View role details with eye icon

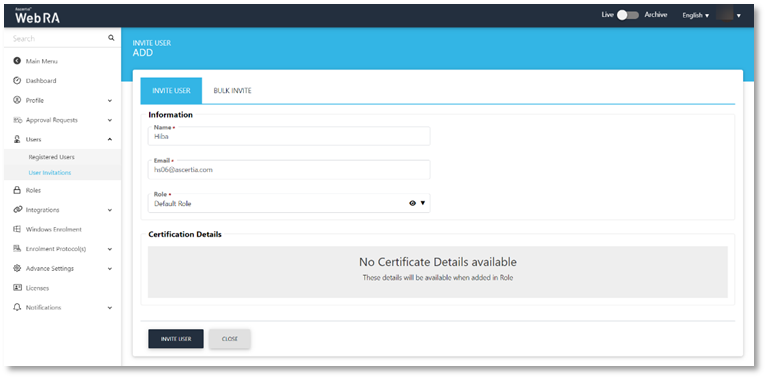412,203
